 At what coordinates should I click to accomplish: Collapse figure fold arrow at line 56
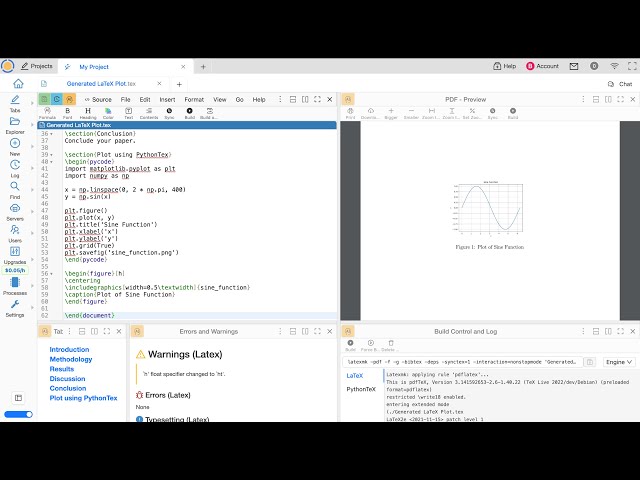point(51,273)
